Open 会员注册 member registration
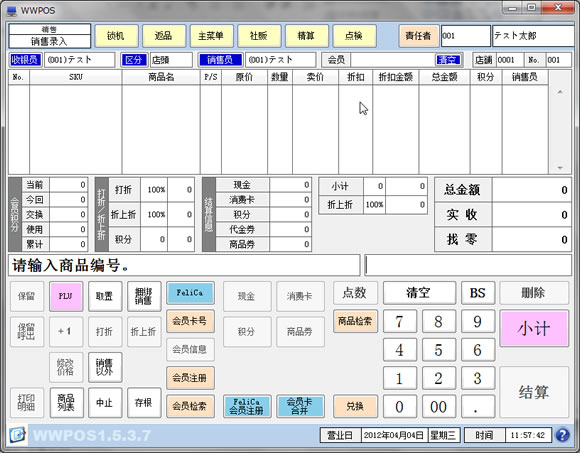 point(190,378)
